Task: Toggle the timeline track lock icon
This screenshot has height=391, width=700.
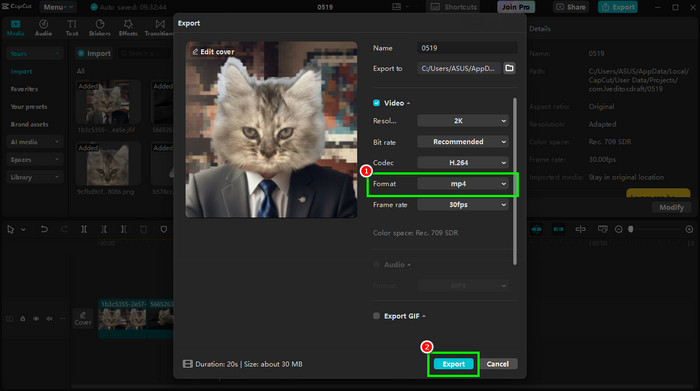Action: point(23,319)
